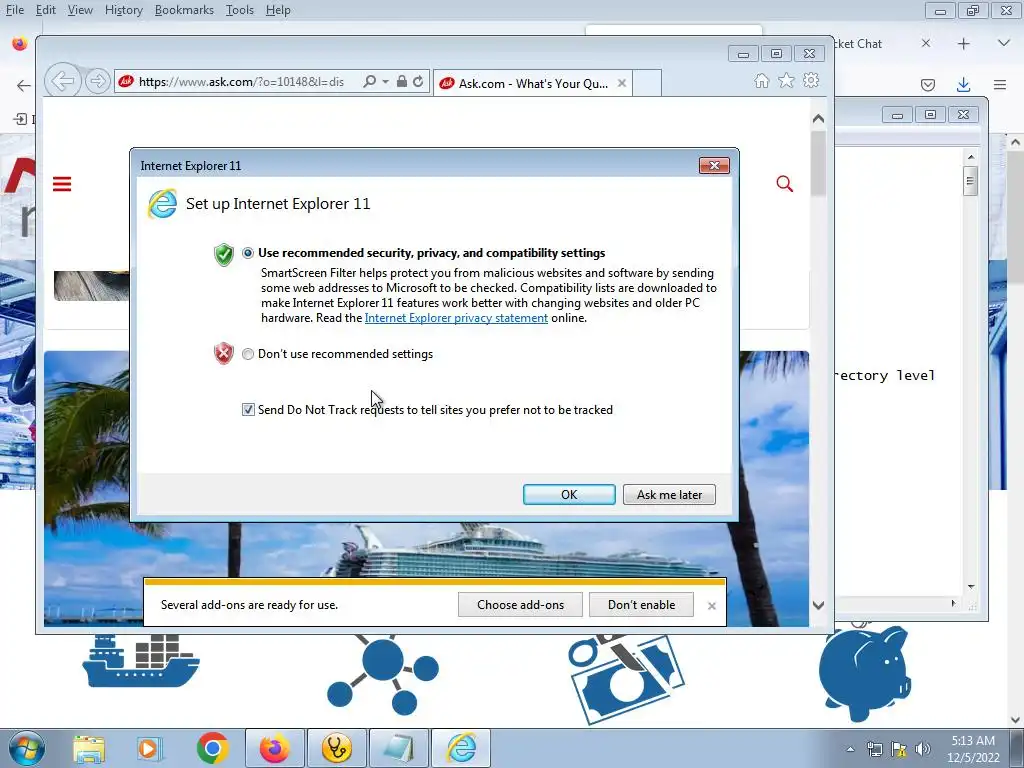This screenshot has width=1024, height=768.
Task: Expand the IE address bar autocomplete dropdown
Action: [x=385, y=82]
